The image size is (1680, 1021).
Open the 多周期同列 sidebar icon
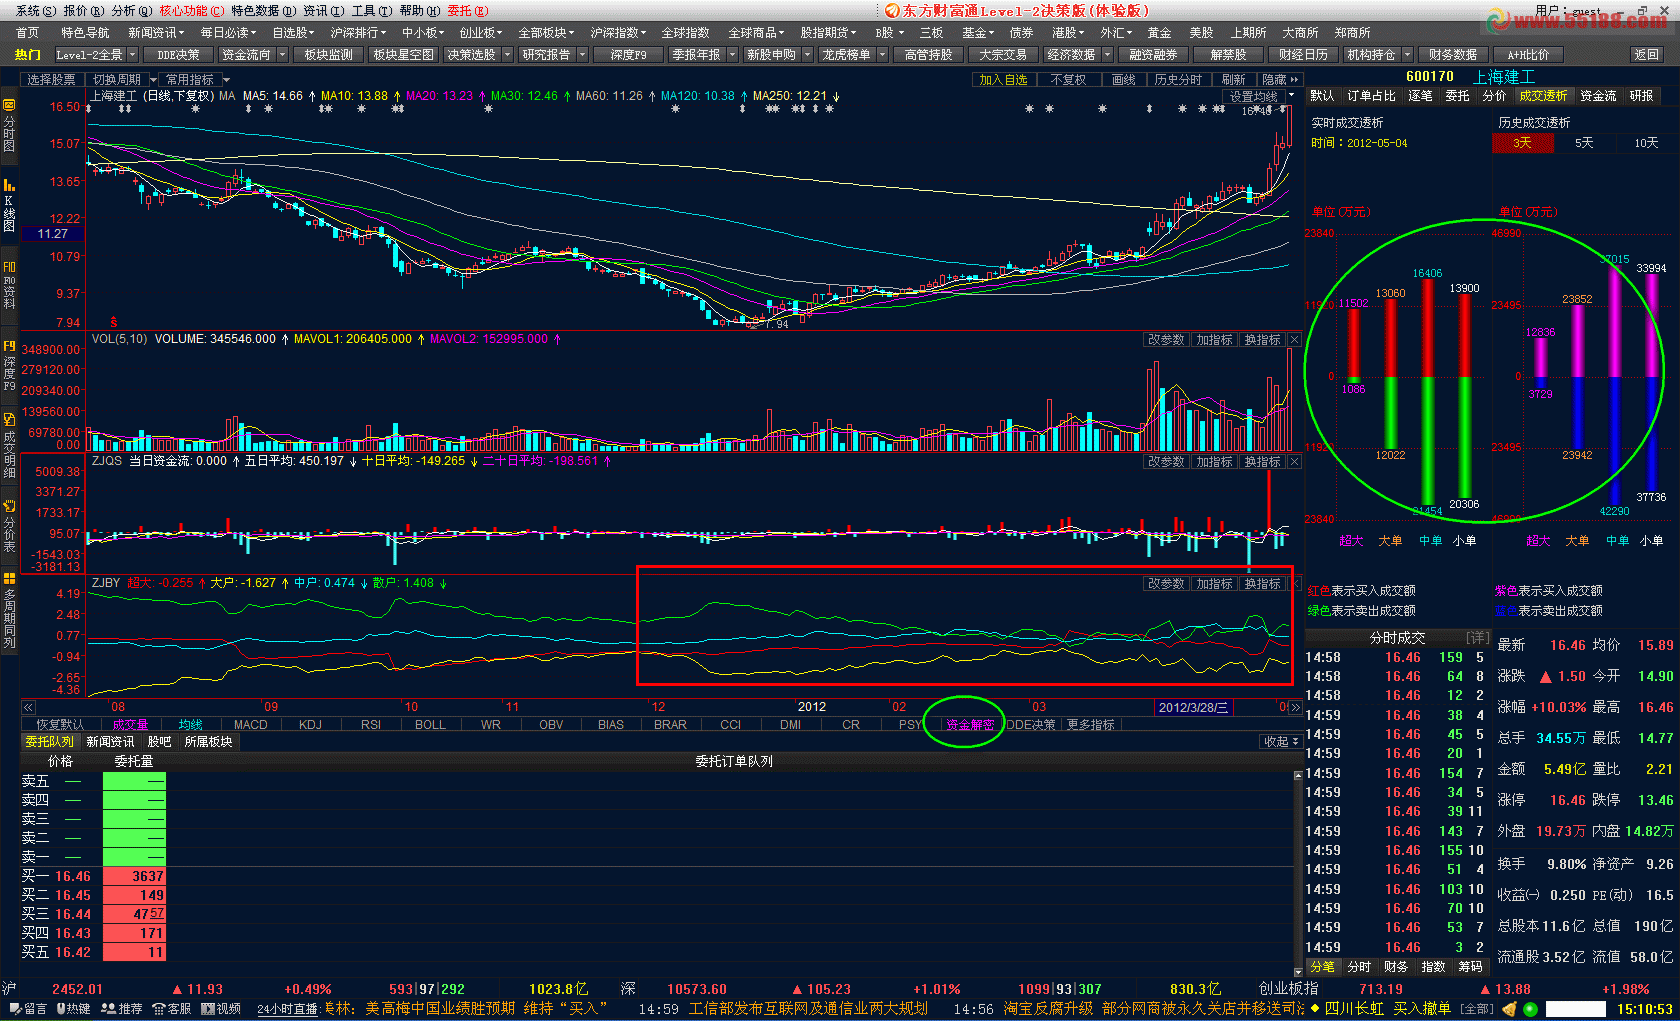9,610
